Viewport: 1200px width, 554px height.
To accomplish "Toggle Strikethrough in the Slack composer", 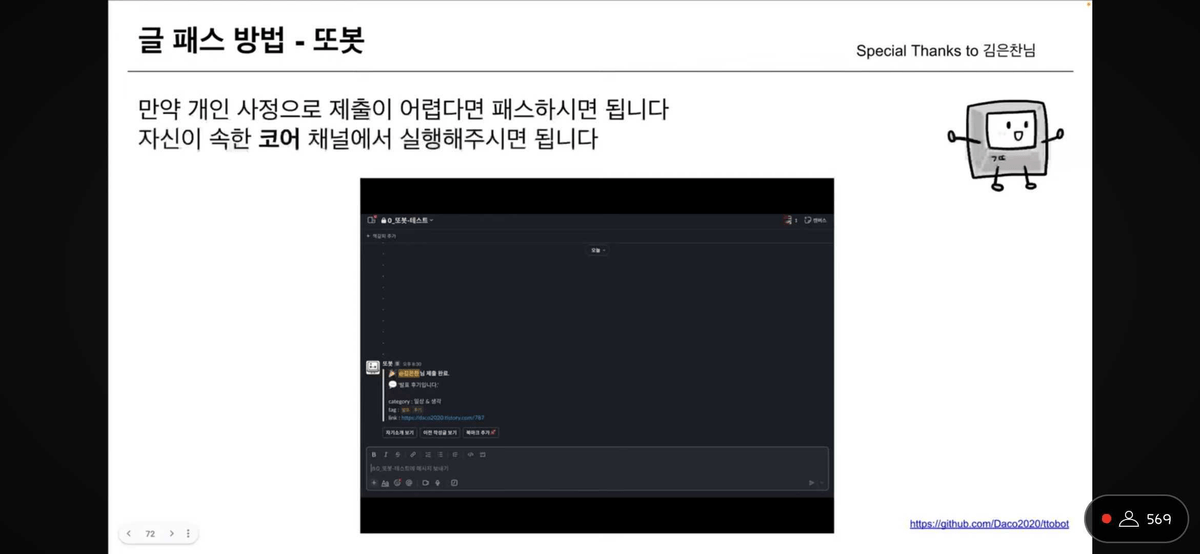I will coord(398,455).
